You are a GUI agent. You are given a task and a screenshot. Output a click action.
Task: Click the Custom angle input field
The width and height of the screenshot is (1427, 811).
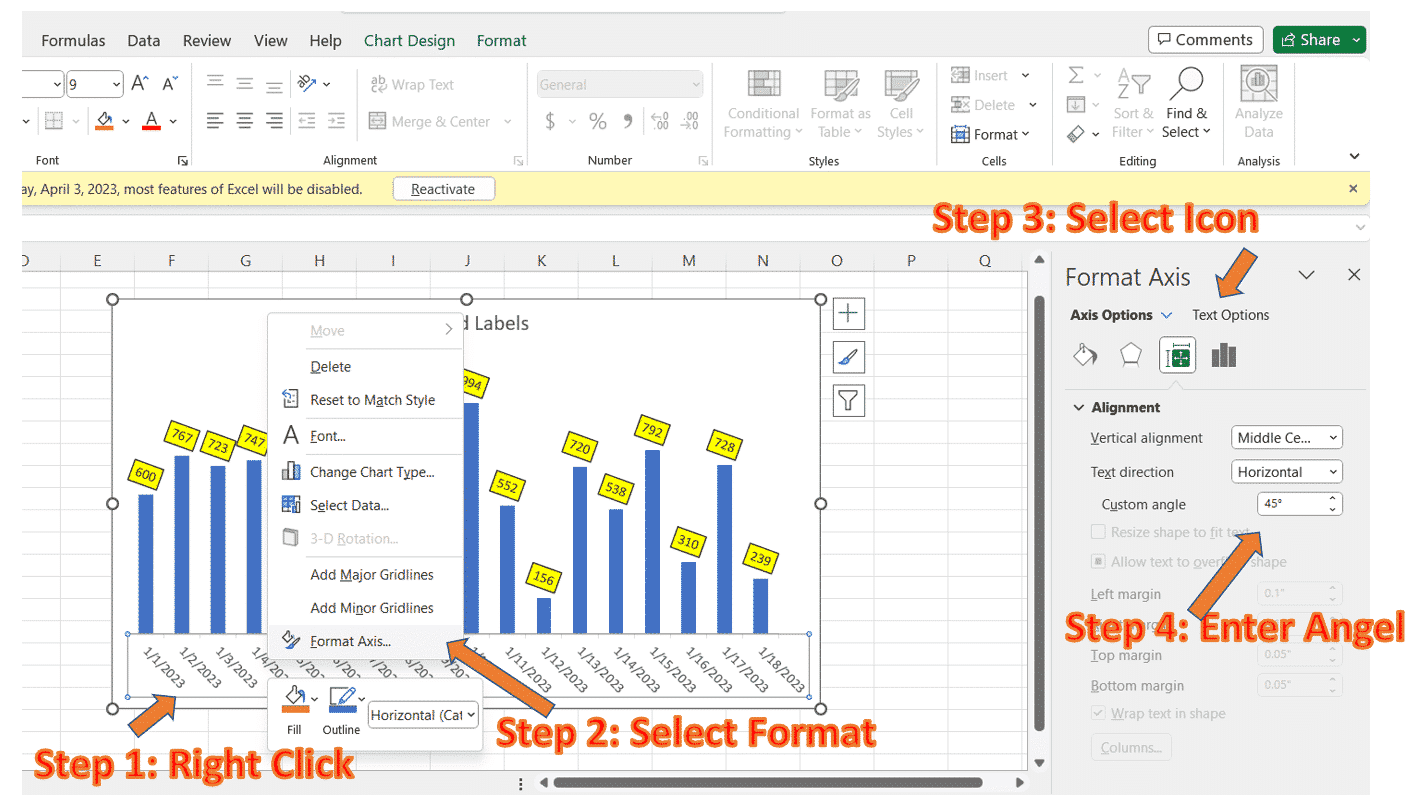click(x=1291, y=503)
